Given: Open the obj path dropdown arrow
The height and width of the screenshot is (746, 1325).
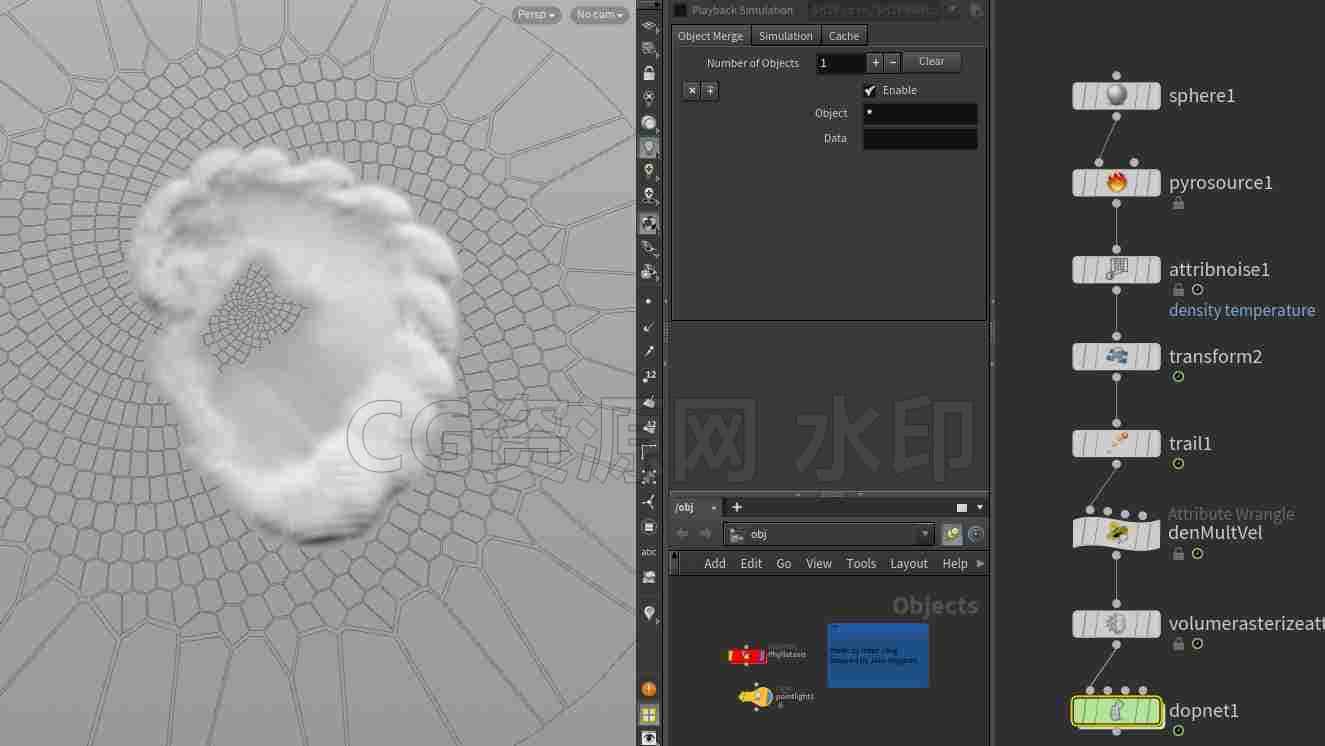Looking at the screenshot, I should pos(925,534).
